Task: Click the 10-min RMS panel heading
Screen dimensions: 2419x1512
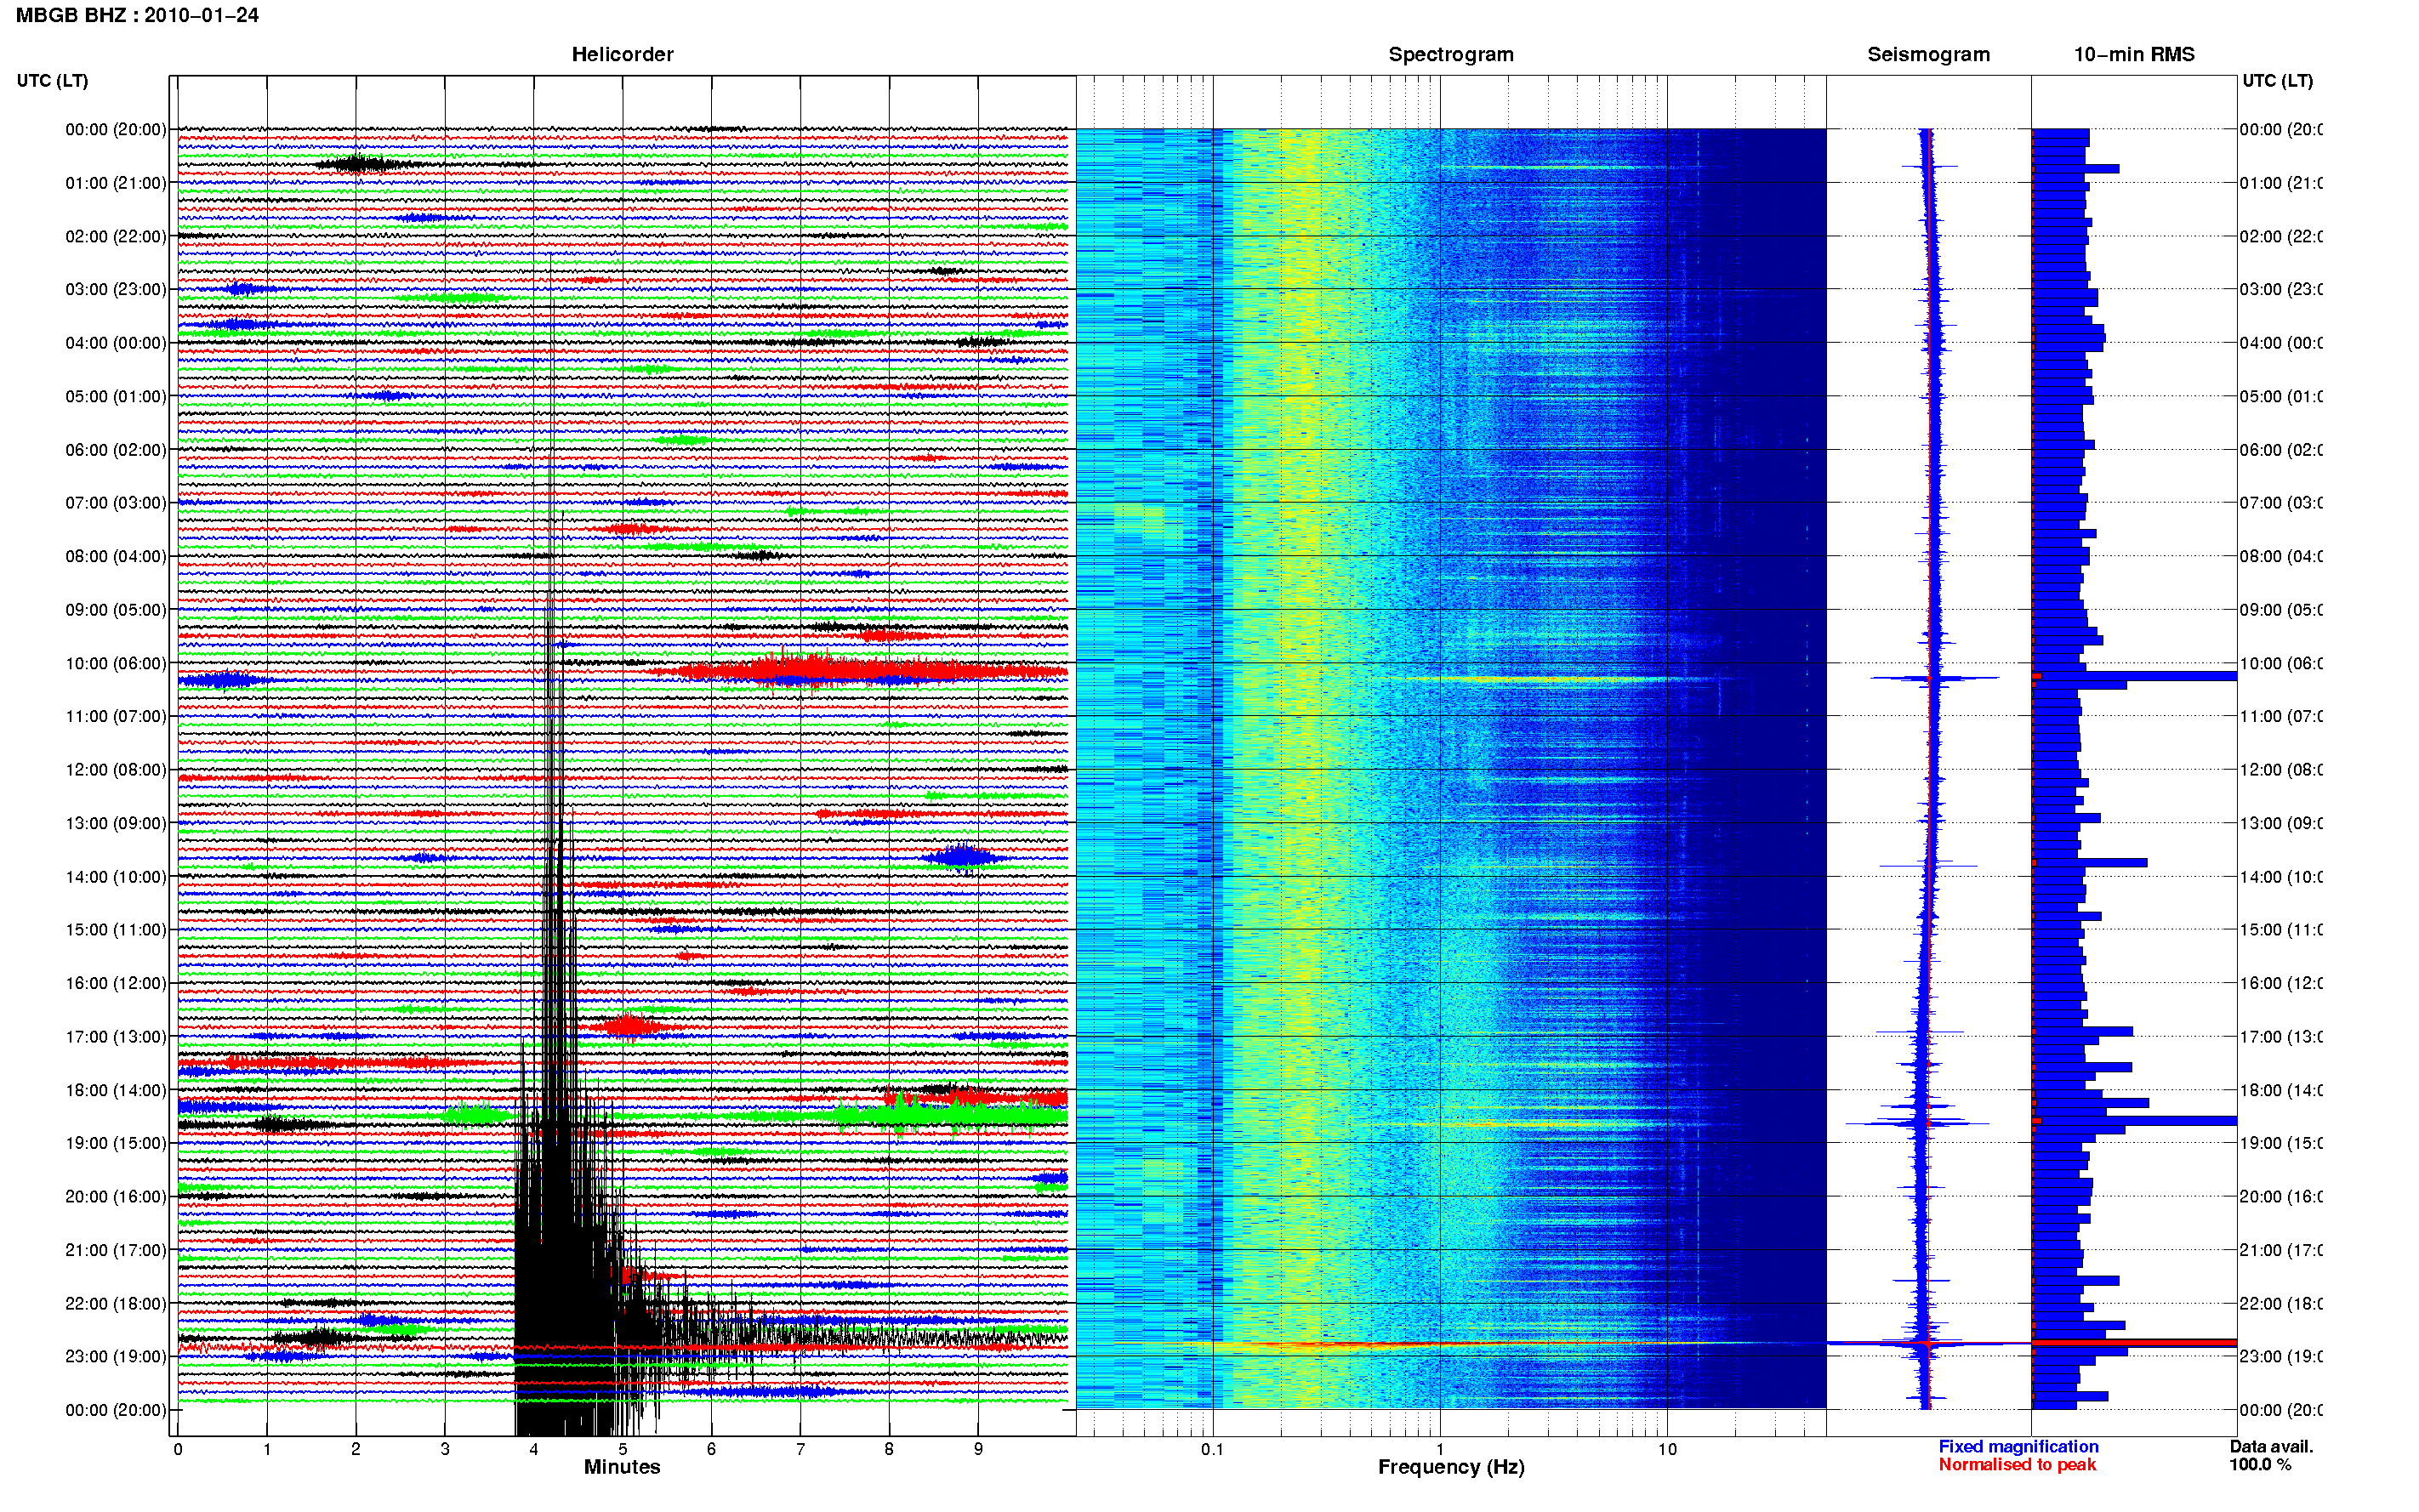Action: coord(2133,54)
